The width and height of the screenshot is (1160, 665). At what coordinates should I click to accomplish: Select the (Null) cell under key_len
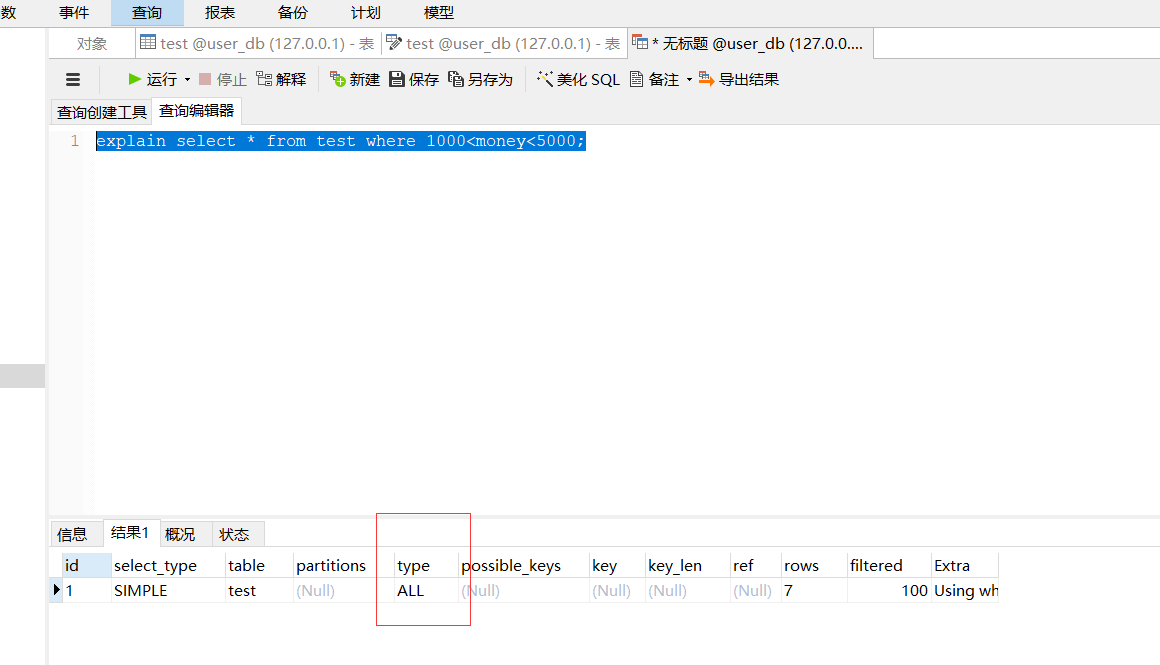tap(687, 590)
